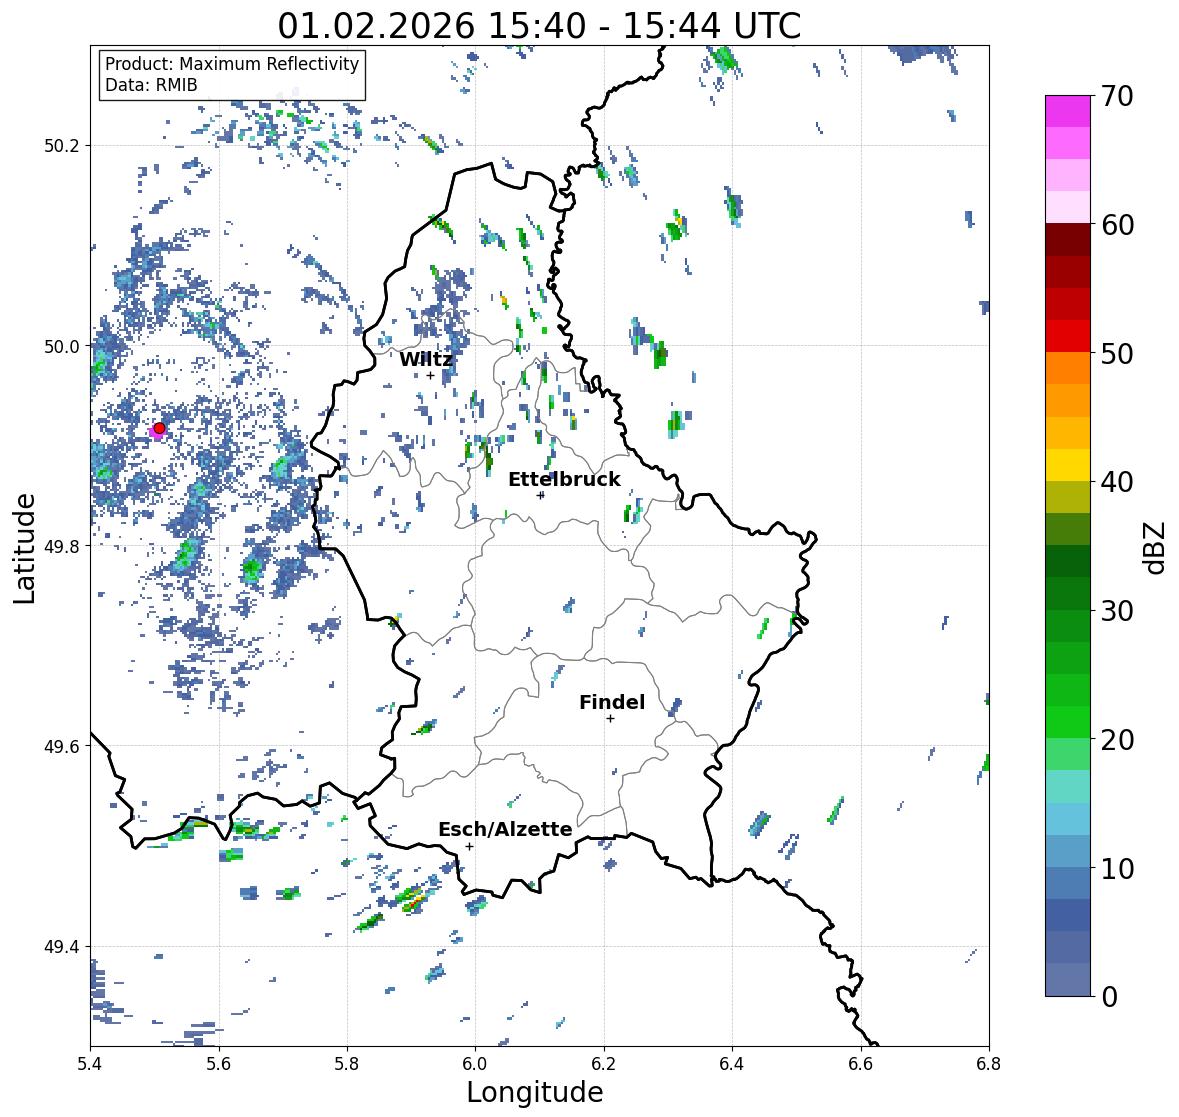Click the 0 tick label on colorbar
The image size is (1179, 1117).
1110,997
